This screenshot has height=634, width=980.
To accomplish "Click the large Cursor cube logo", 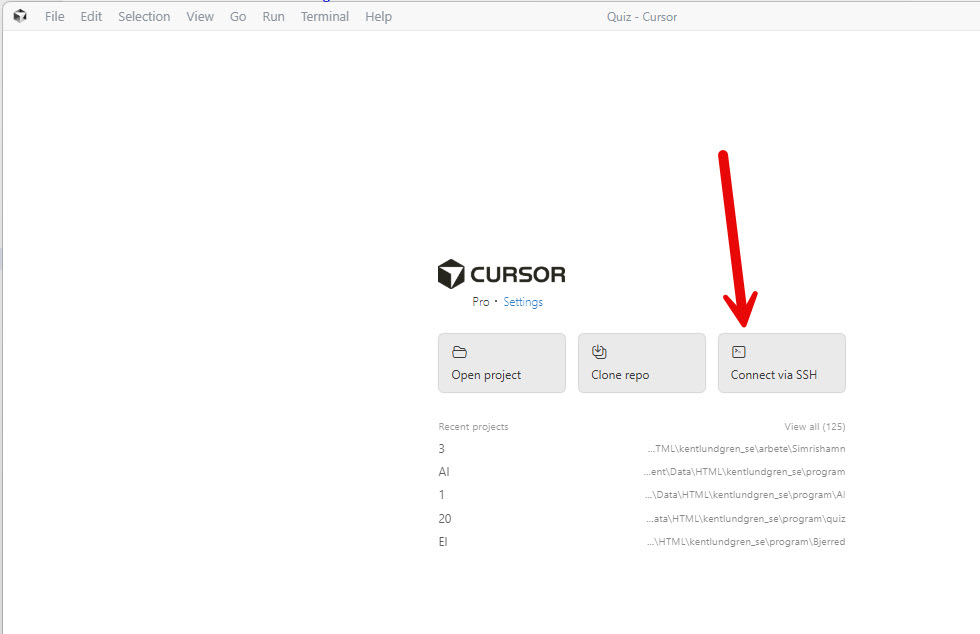I will [450, 272].
